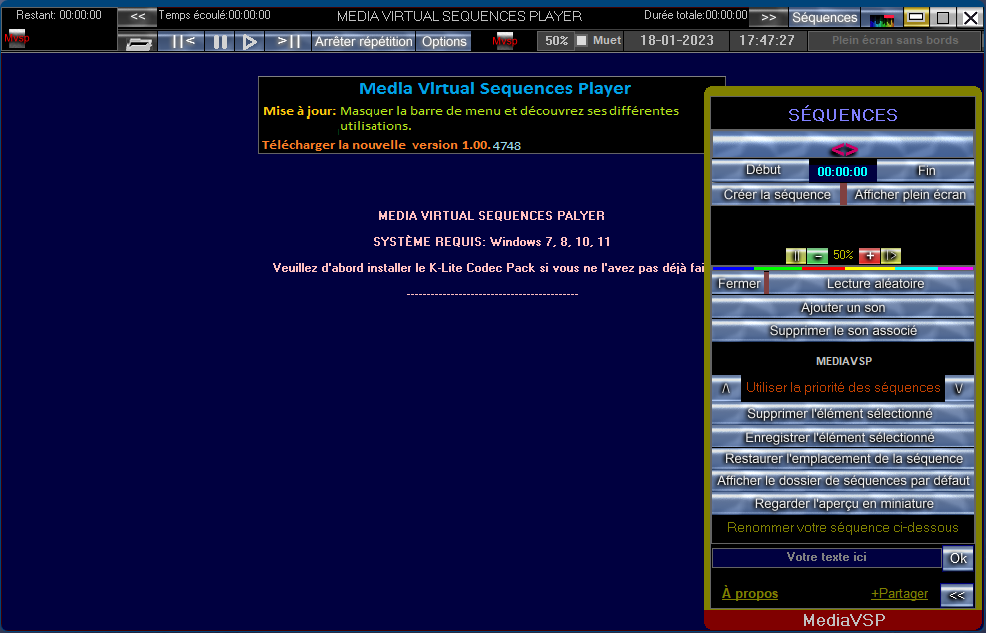Screen dimensions: 986x633
Task: Click the green minus zoom button
Action: tap(817, 256)
